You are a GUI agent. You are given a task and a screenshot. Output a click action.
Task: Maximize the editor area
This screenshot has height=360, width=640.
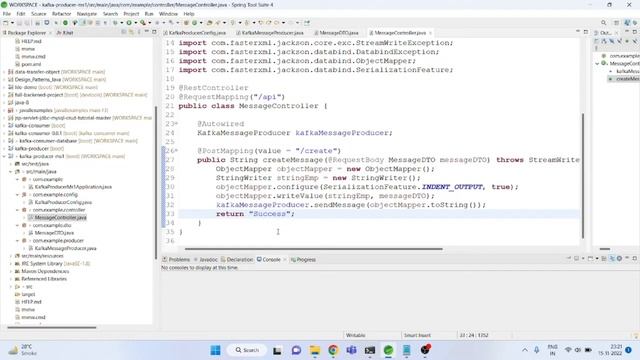pos(586,31)
